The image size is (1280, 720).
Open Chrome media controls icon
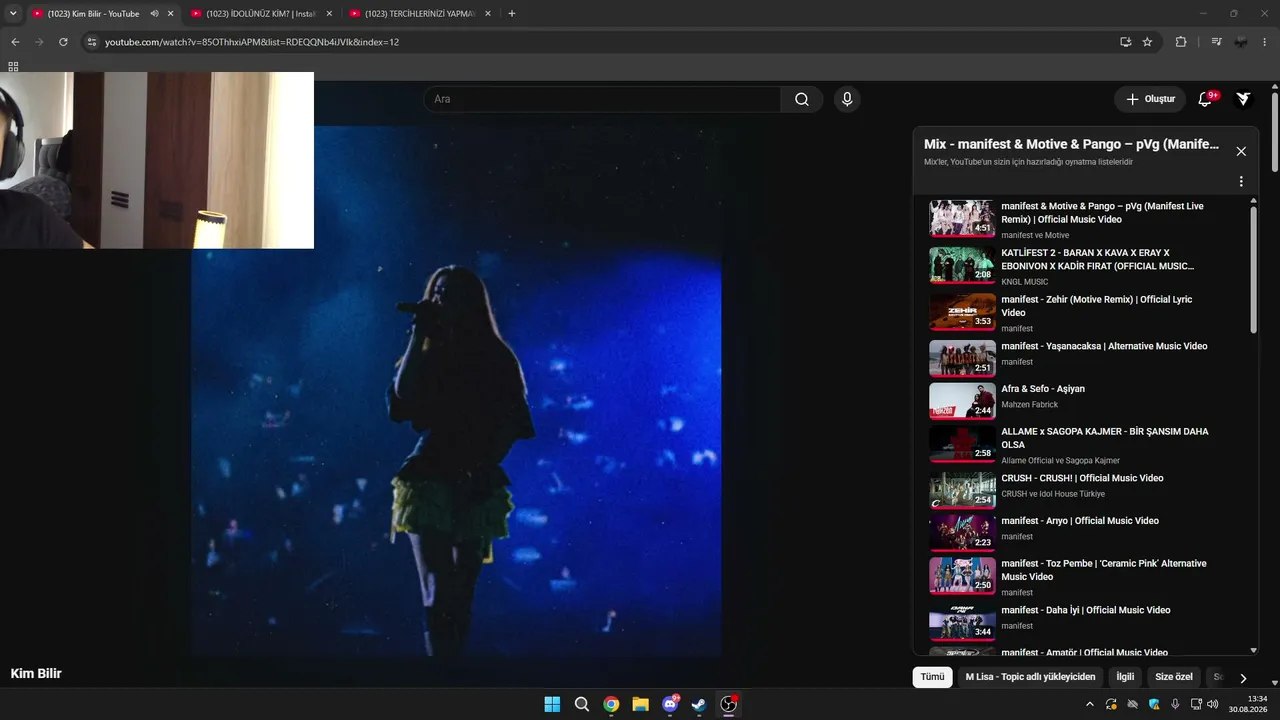click(1216, 42)
